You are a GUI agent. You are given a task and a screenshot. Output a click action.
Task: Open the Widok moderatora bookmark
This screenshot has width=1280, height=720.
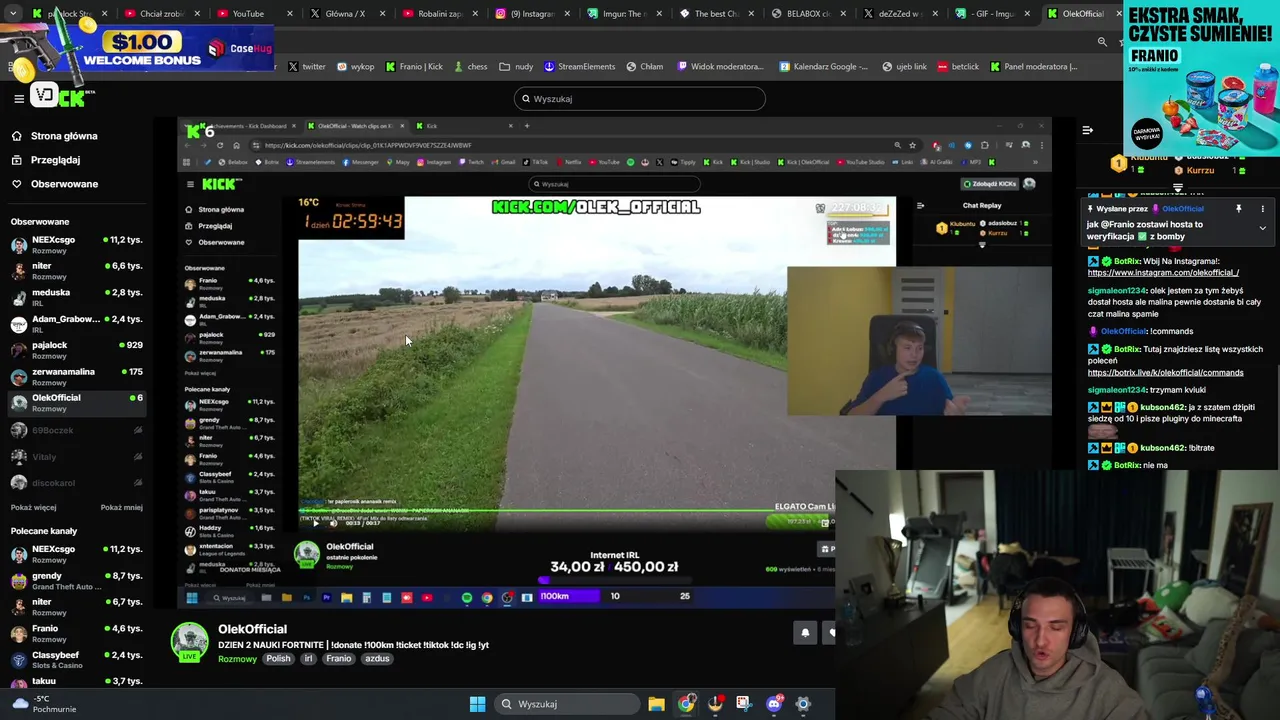point(720,67)
